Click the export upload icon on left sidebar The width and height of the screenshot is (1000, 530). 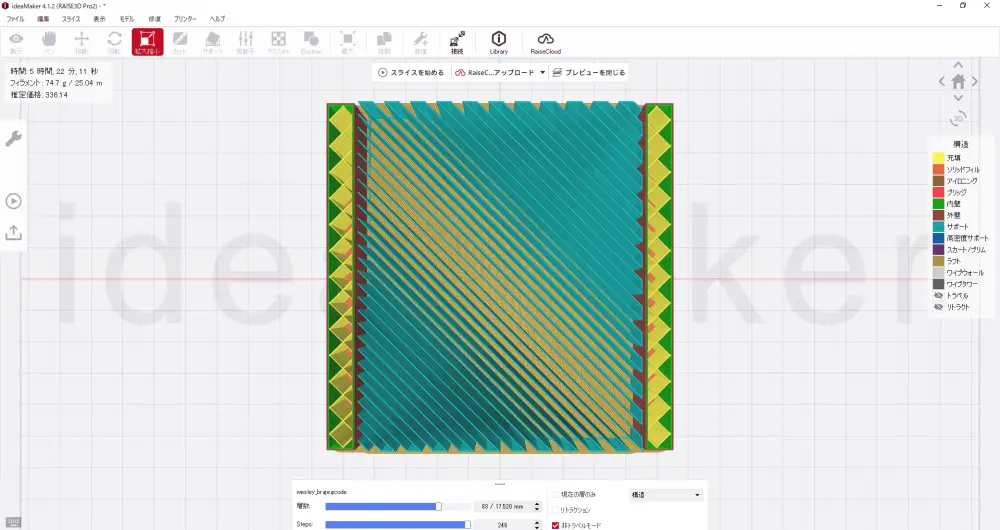(x=14, y=232)
